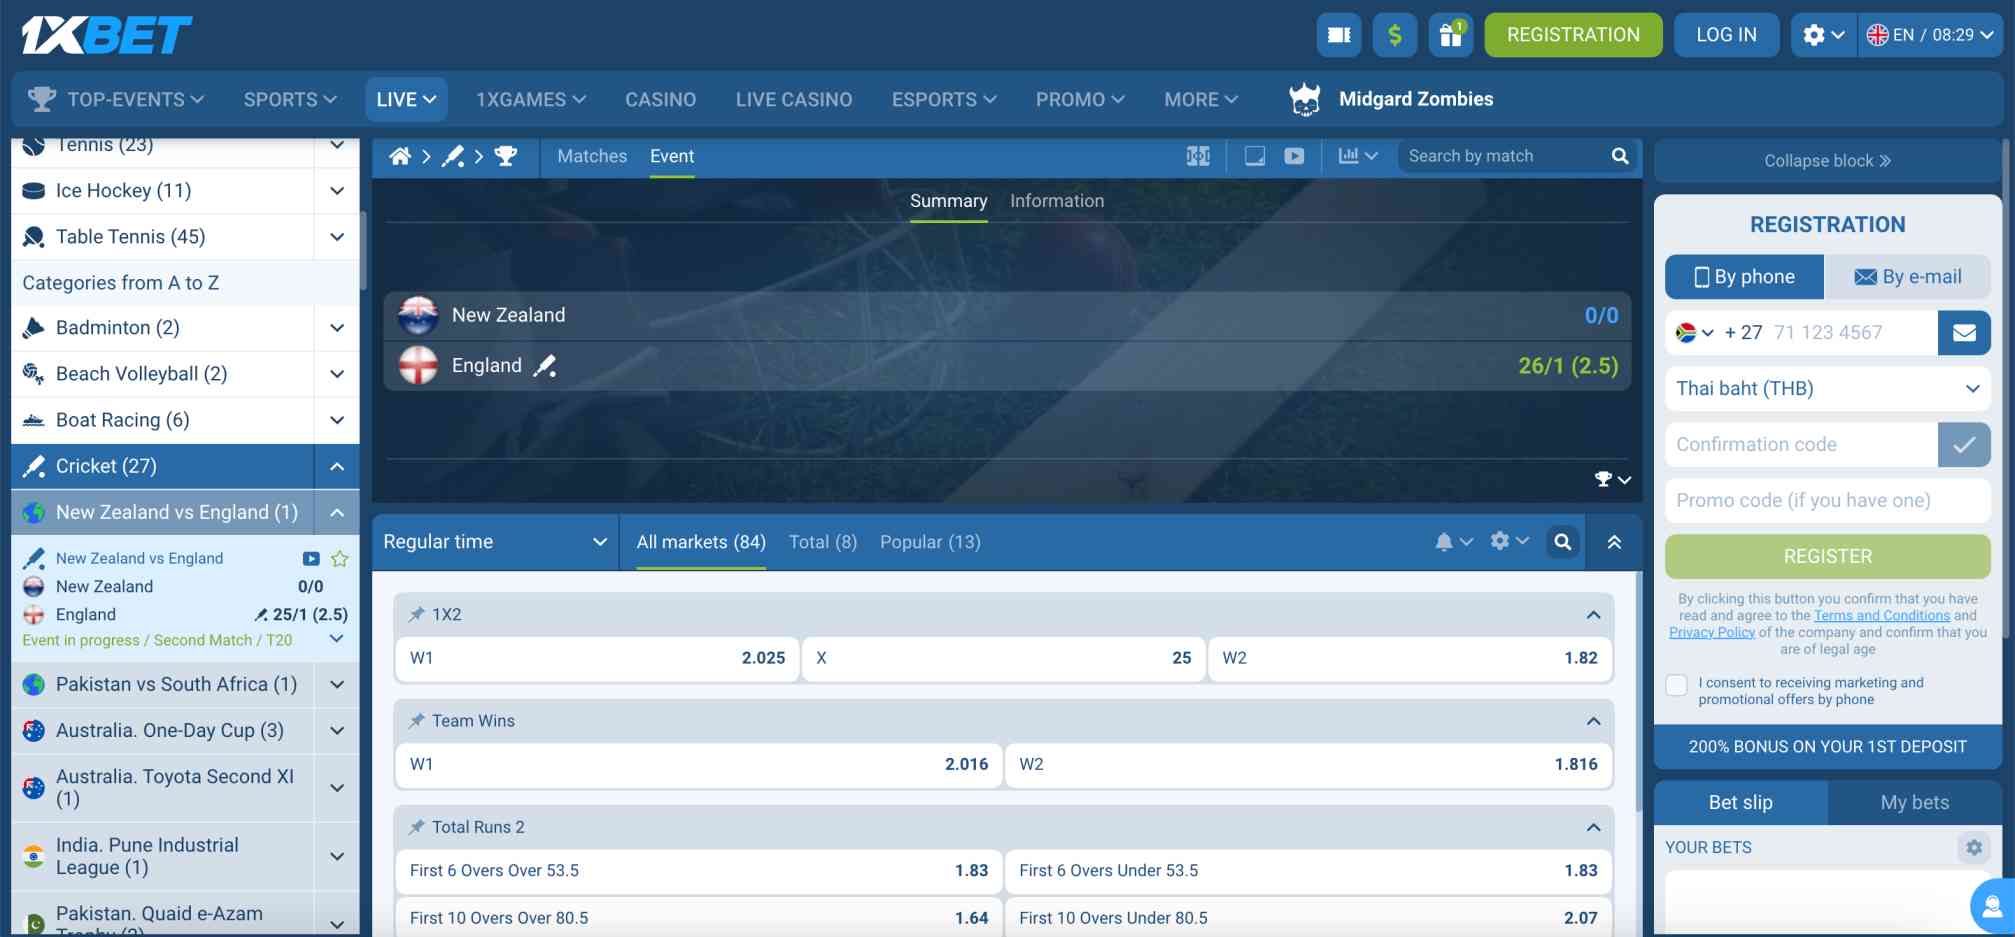Switch to the Information tab of the match
The width and height of the screenshot is (2015, 937).
[1056, 200]
